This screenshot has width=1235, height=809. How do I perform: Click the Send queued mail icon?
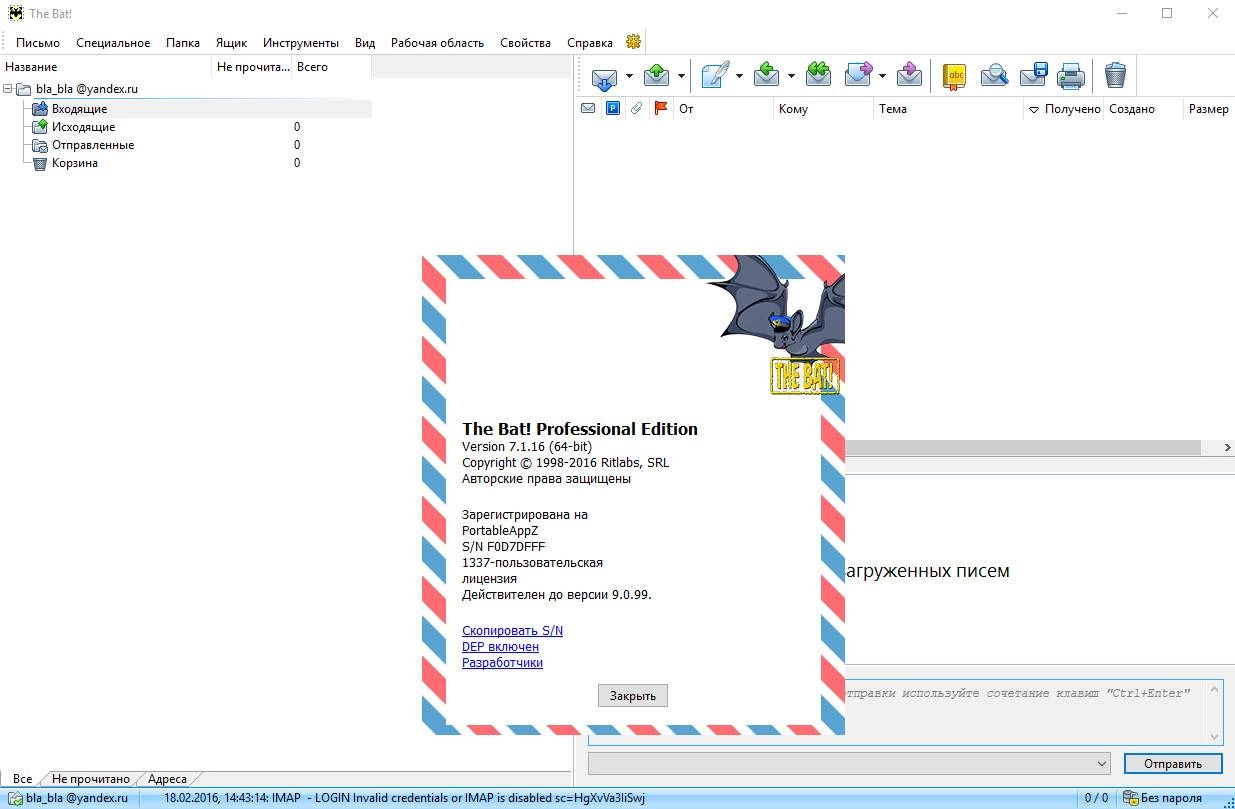656,76
